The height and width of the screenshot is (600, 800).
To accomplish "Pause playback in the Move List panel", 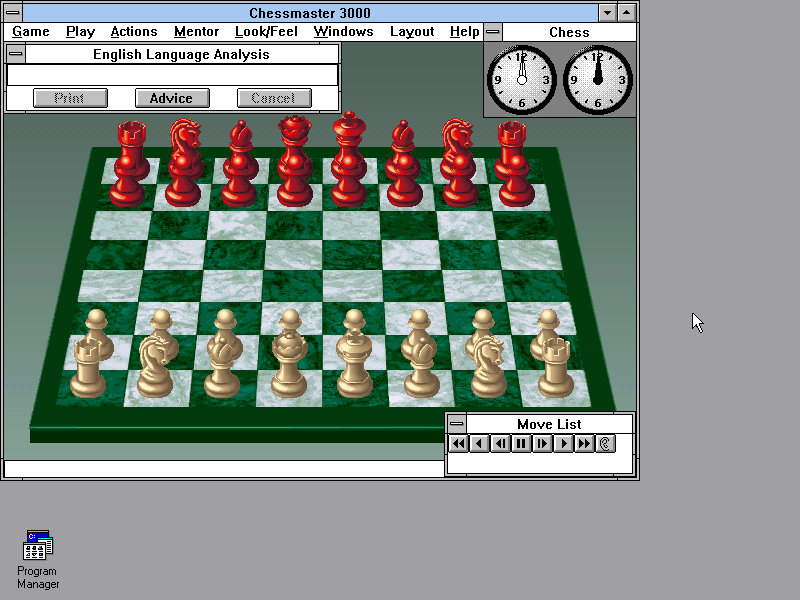I will point(521,443).
